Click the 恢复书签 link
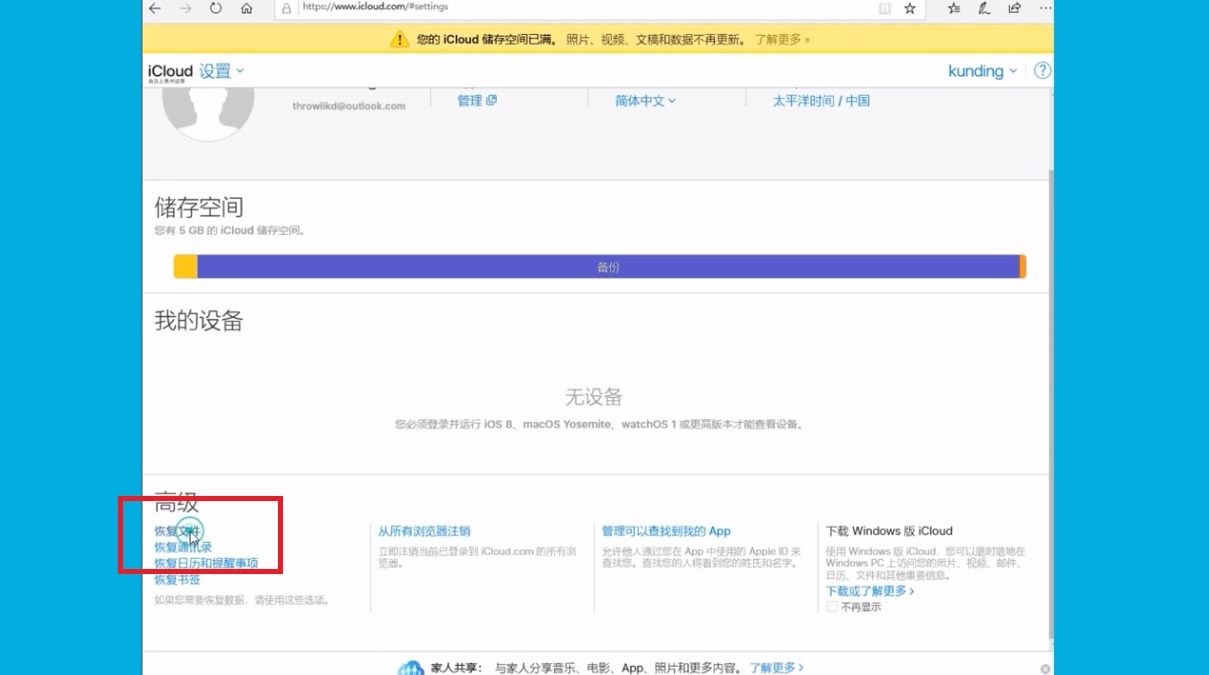Screen dimensions: 1209x675 coord(177,579)
